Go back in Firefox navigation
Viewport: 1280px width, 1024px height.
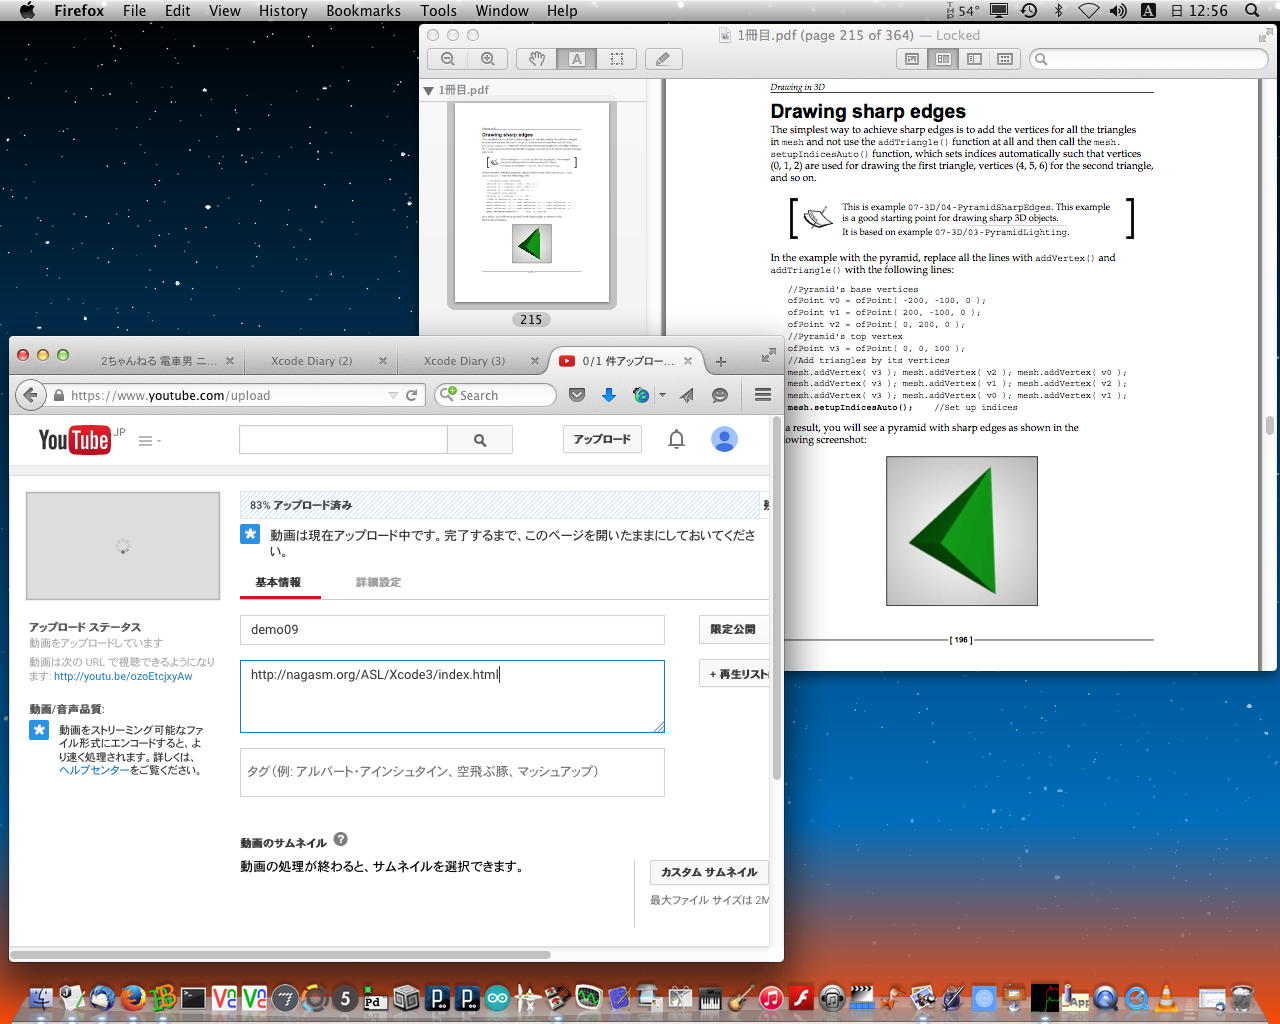click(30, 395)
